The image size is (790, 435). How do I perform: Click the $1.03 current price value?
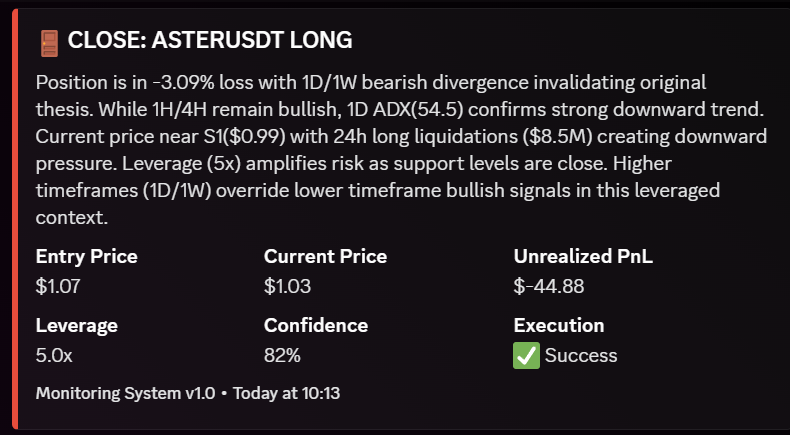coord(287,287)
